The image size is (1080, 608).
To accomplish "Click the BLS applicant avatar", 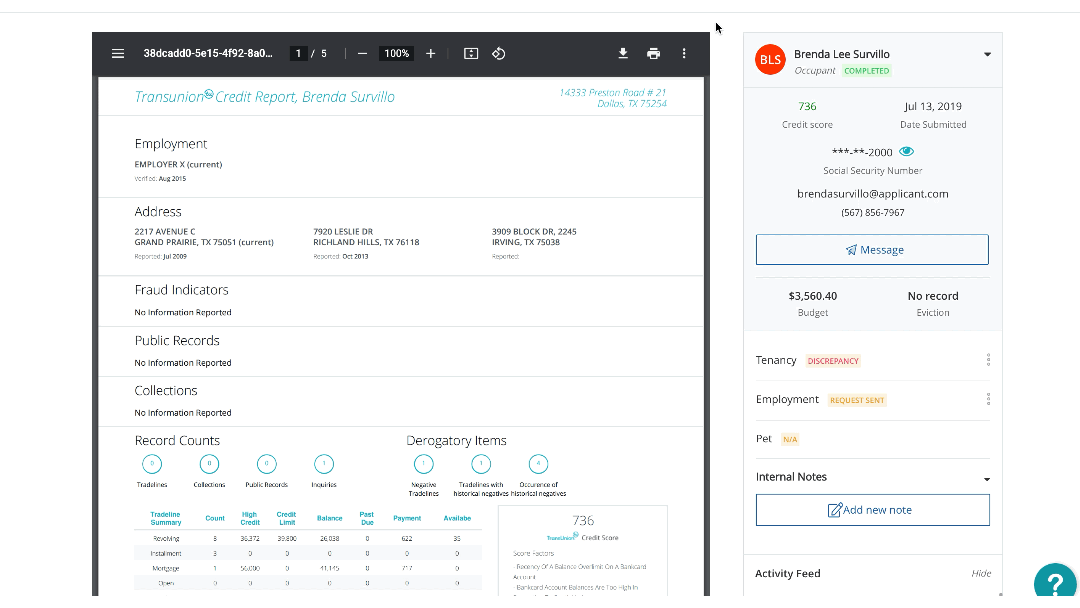I will click(x=770, y=60).
